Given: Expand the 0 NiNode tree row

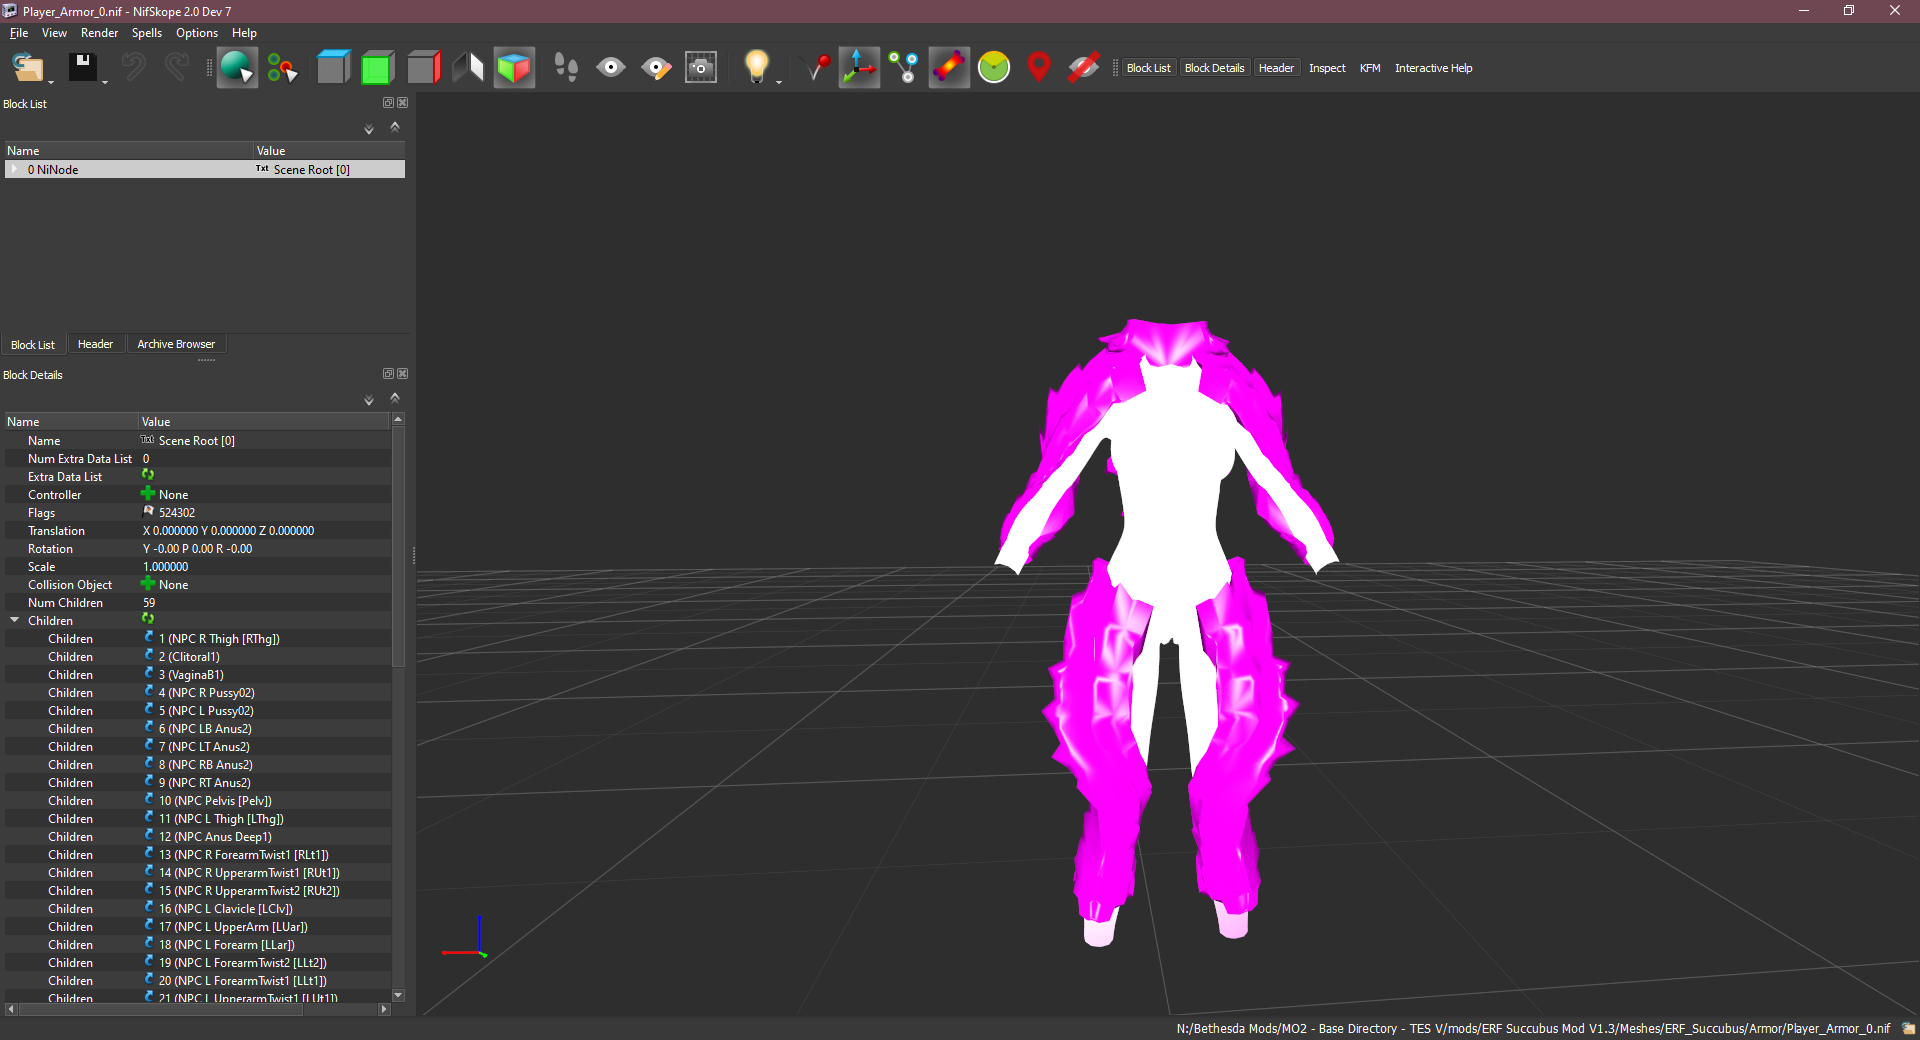Looking at the screenshot, I should (x=14, y=170).
